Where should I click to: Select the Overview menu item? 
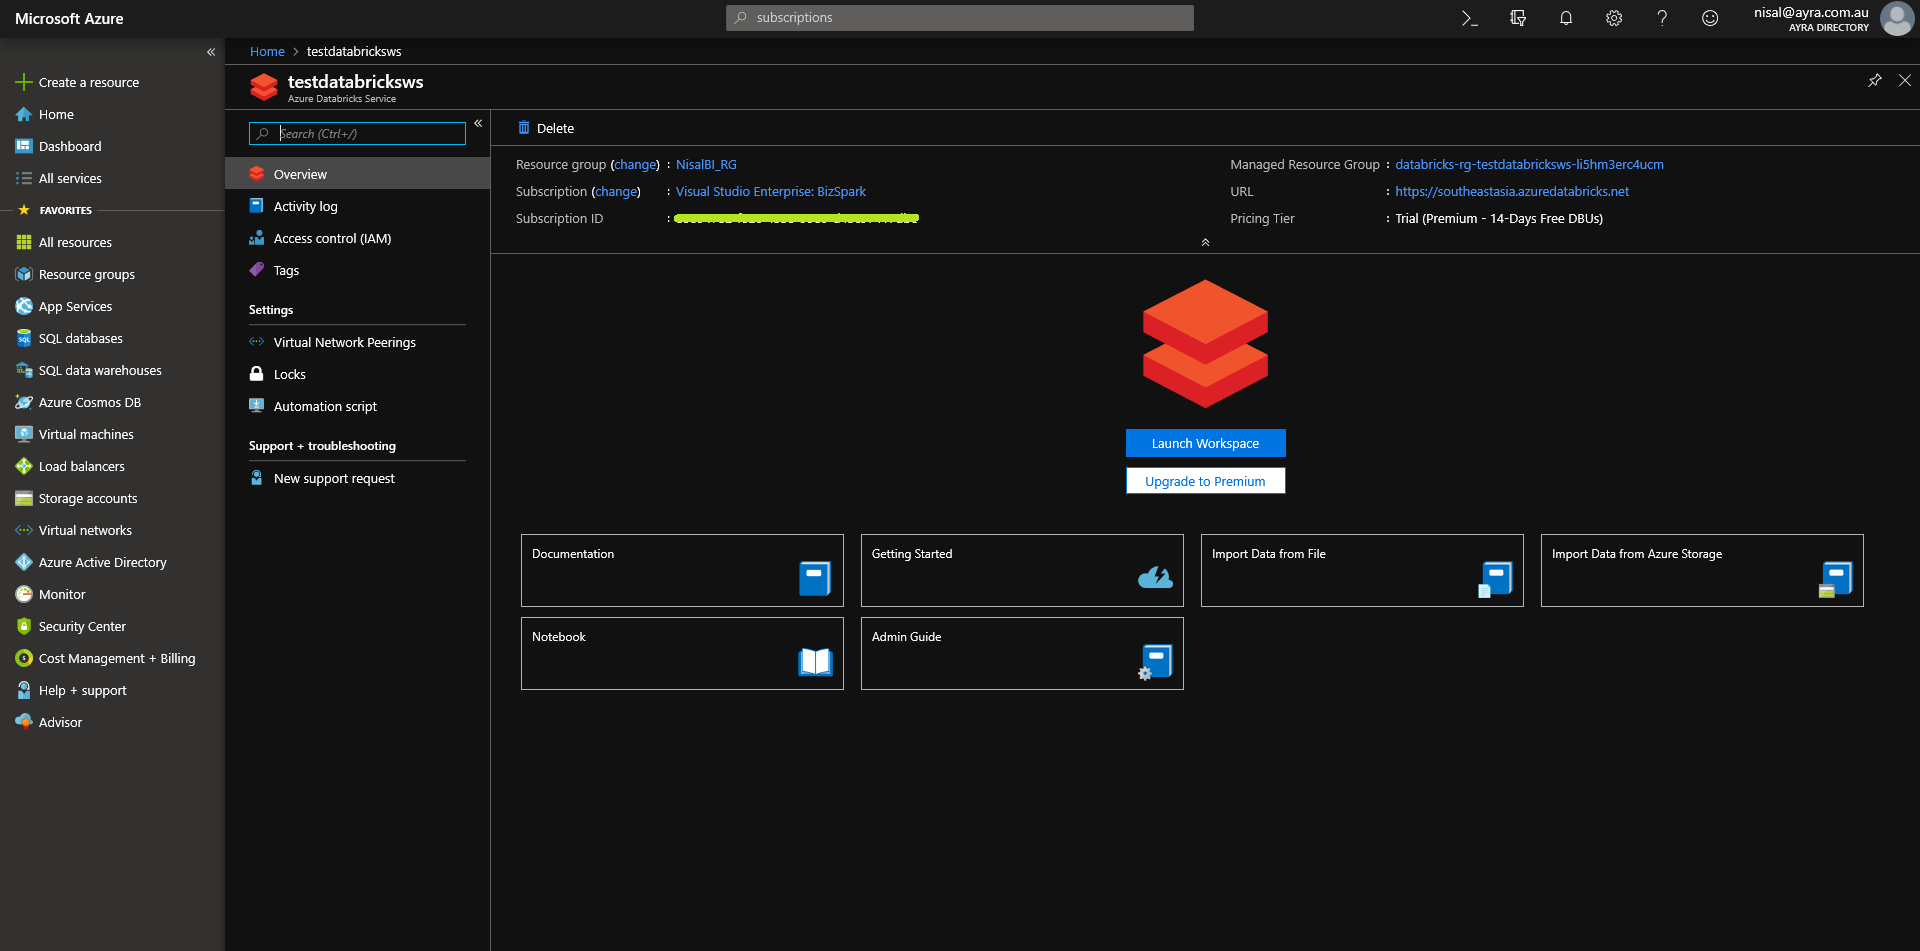point(357,174)
